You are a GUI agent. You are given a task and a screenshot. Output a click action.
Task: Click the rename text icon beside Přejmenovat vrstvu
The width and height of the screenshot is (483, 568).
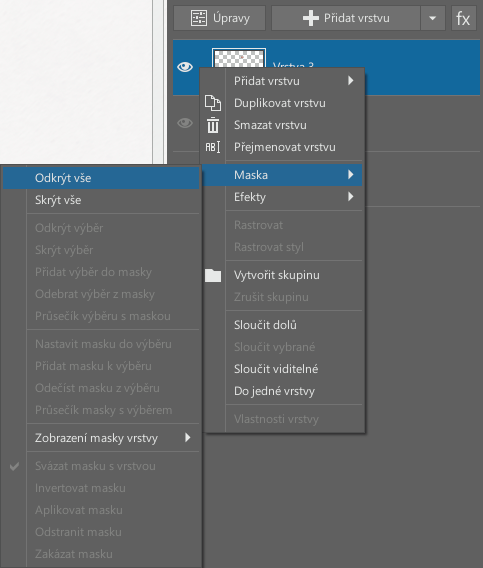pos(213,147)
